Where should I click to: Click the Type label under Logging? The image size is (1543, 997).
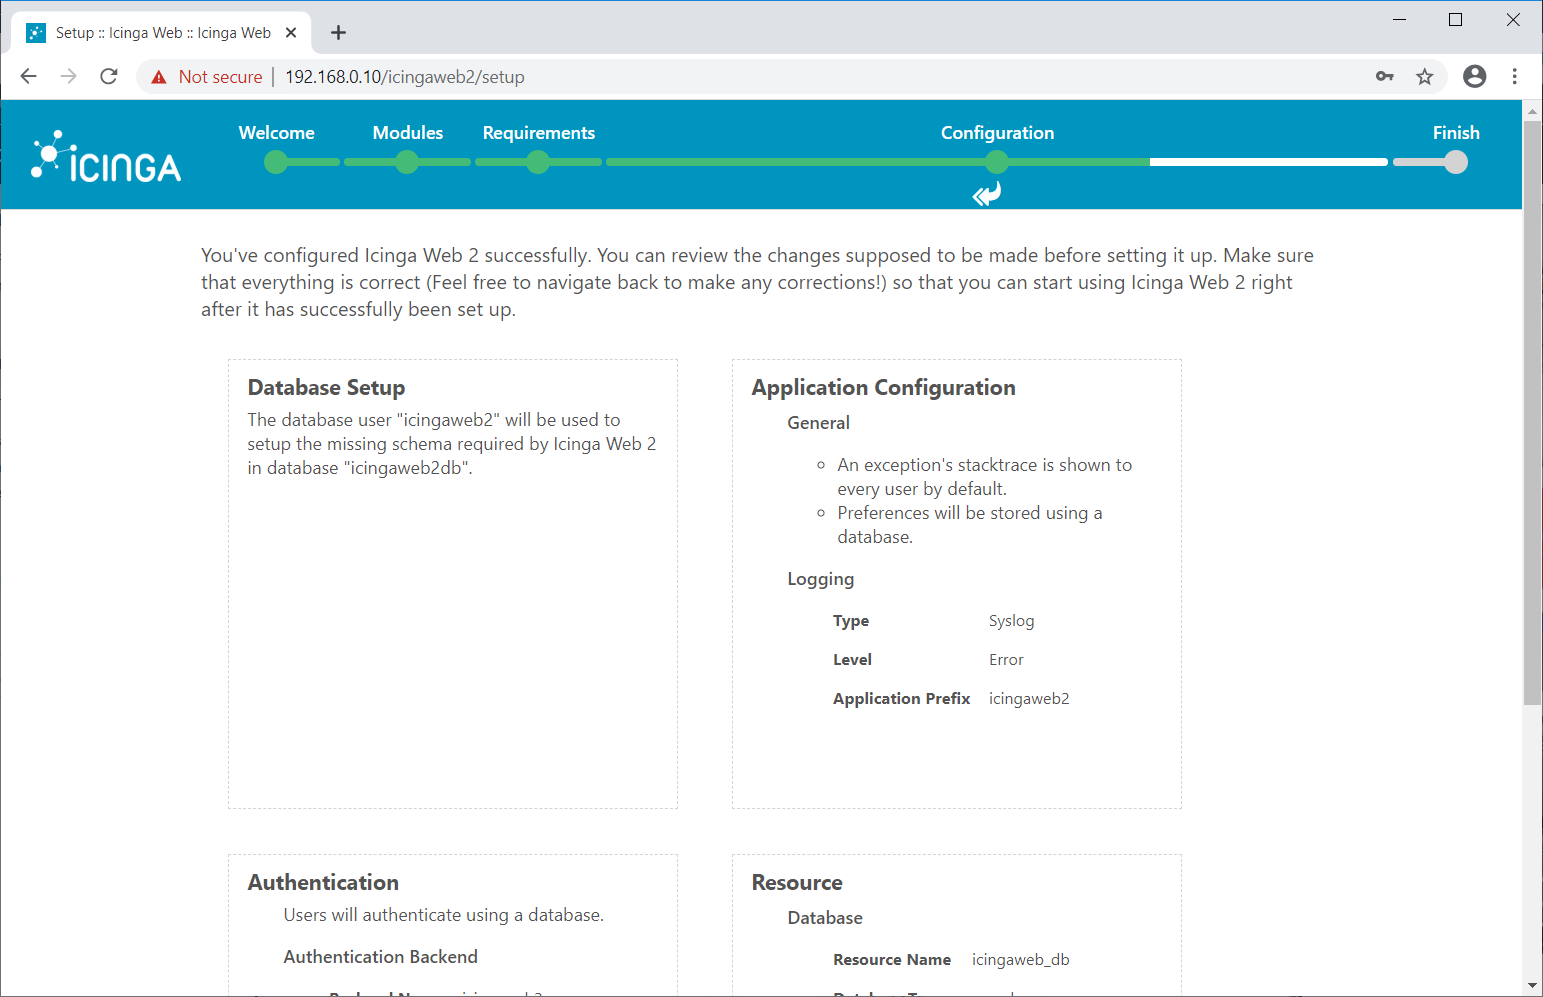(x=851, y=621)
